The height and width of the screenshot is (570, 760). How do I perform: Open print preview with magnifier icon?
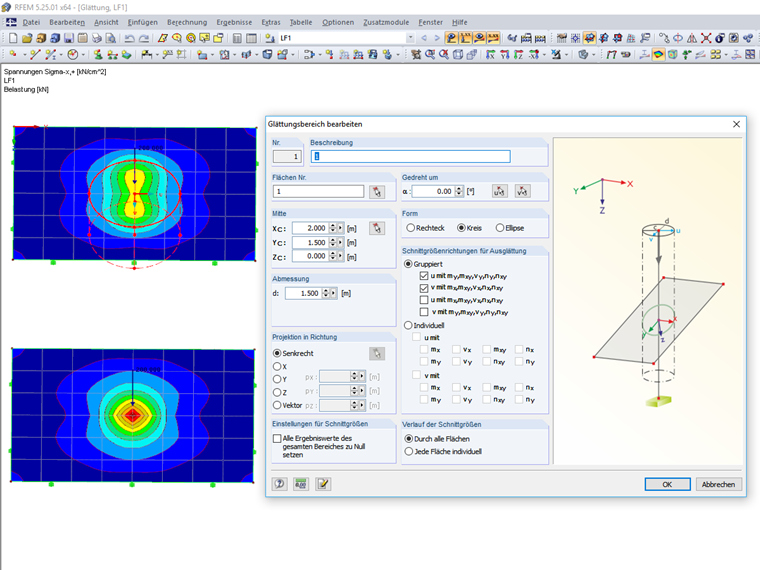point(111,38)
